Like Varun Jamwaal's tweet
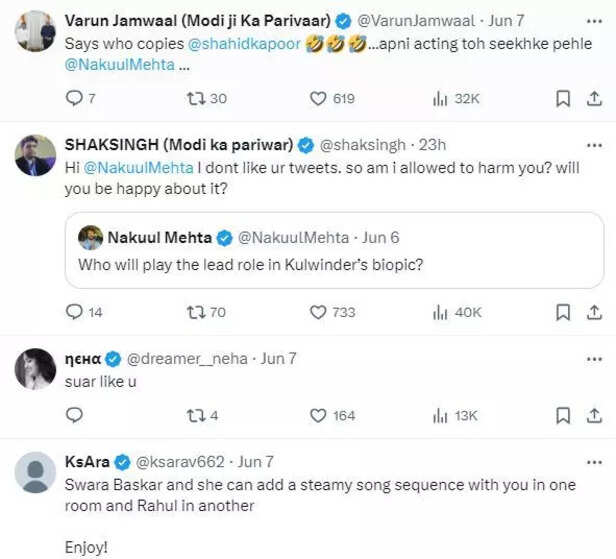616x559 pixels. point(319,98)
